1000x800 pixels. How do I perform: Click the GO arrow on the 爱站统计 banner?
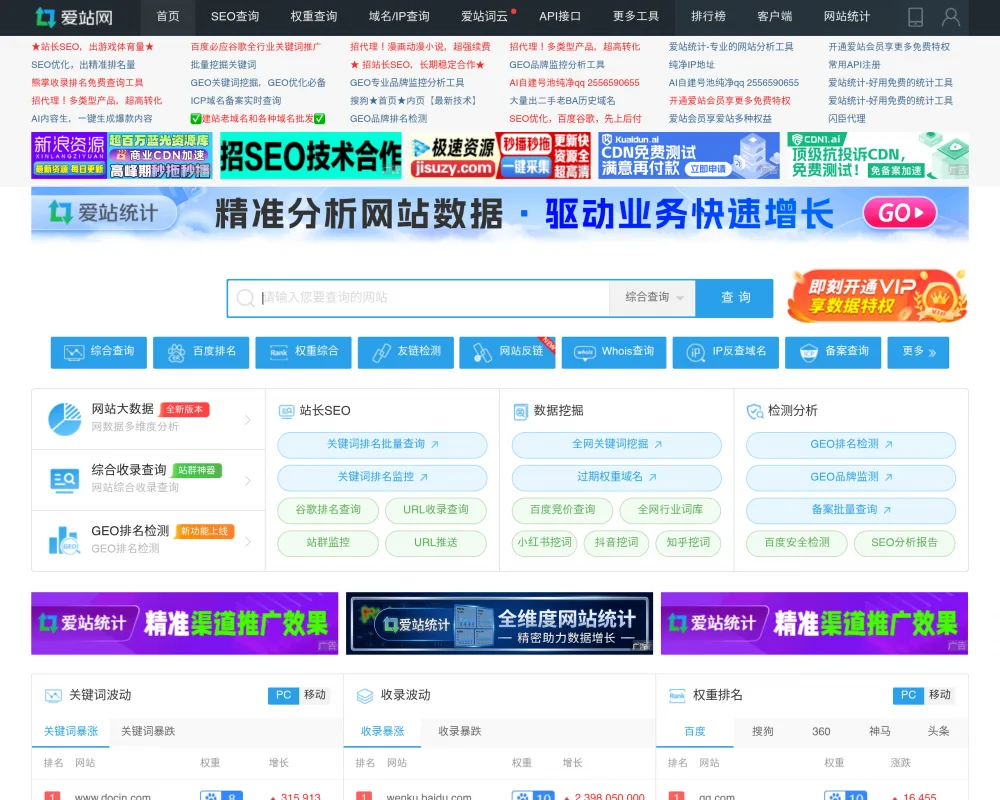pyautogui.click(x=900, y=213)
